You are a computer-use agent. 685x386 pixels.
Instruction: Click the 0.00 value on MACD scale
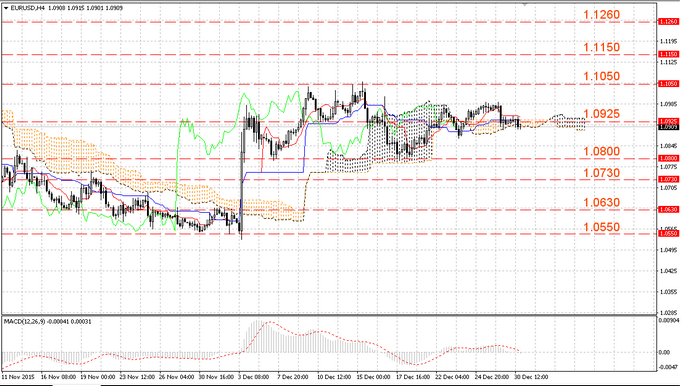(x=664, y=352)
